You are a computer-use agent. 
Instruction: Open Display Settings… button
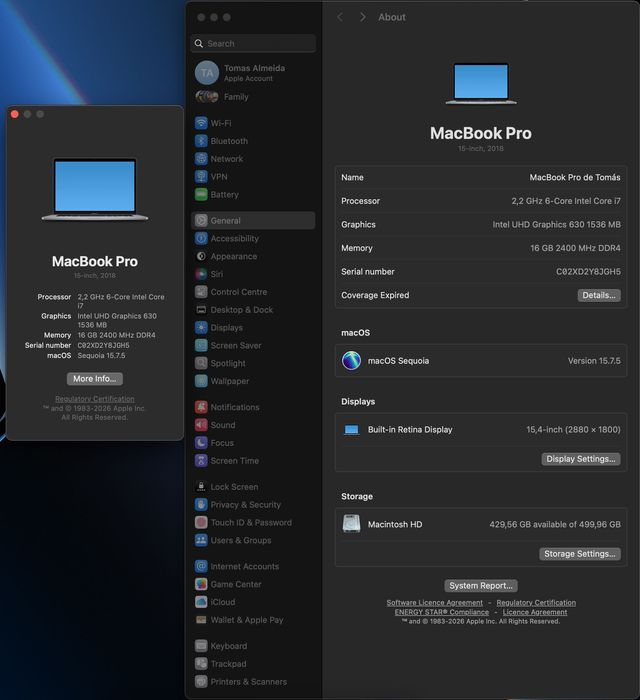(581, 459)
